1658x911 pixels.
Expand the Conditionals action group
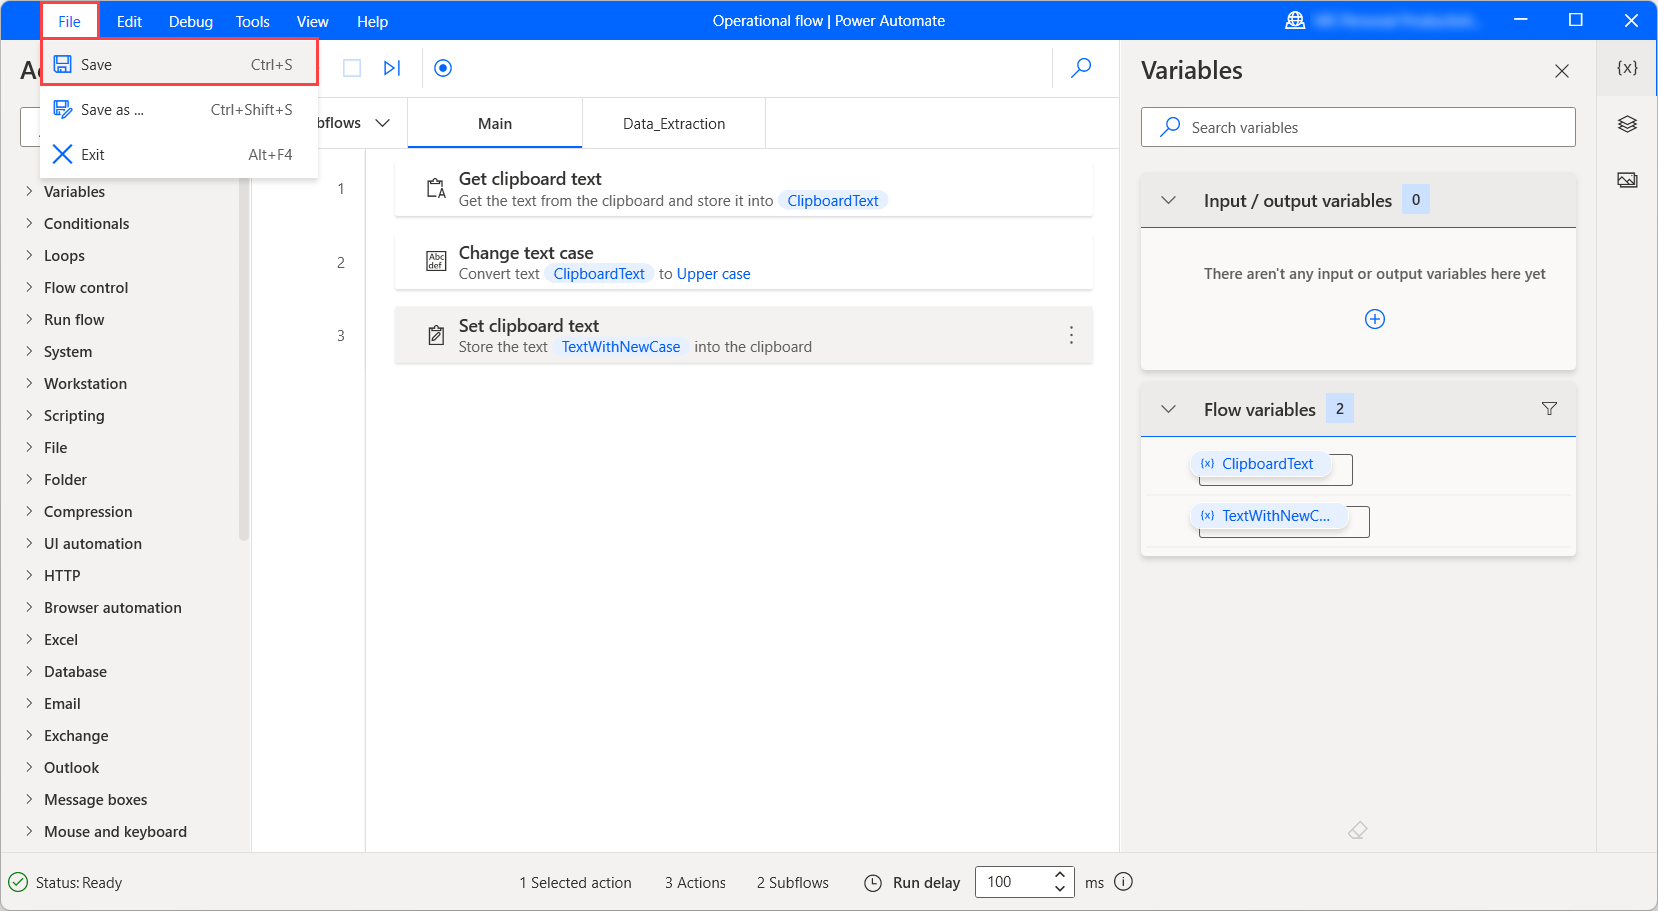point(29,223)
